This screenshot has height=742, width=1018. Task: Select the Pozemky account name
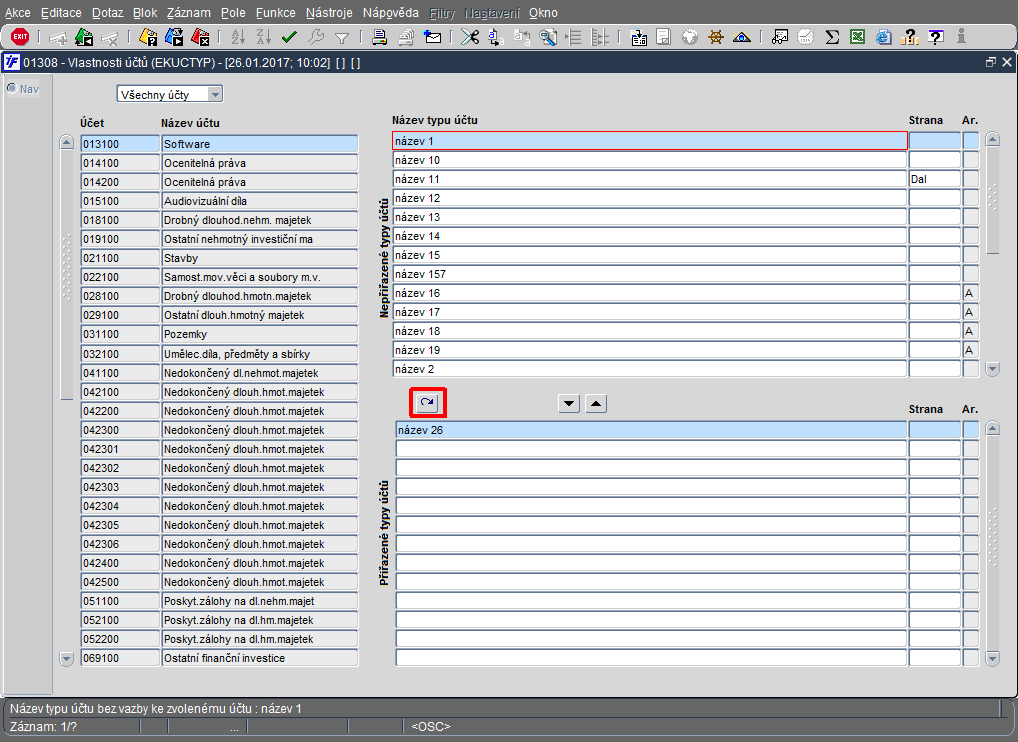[260, 334]
